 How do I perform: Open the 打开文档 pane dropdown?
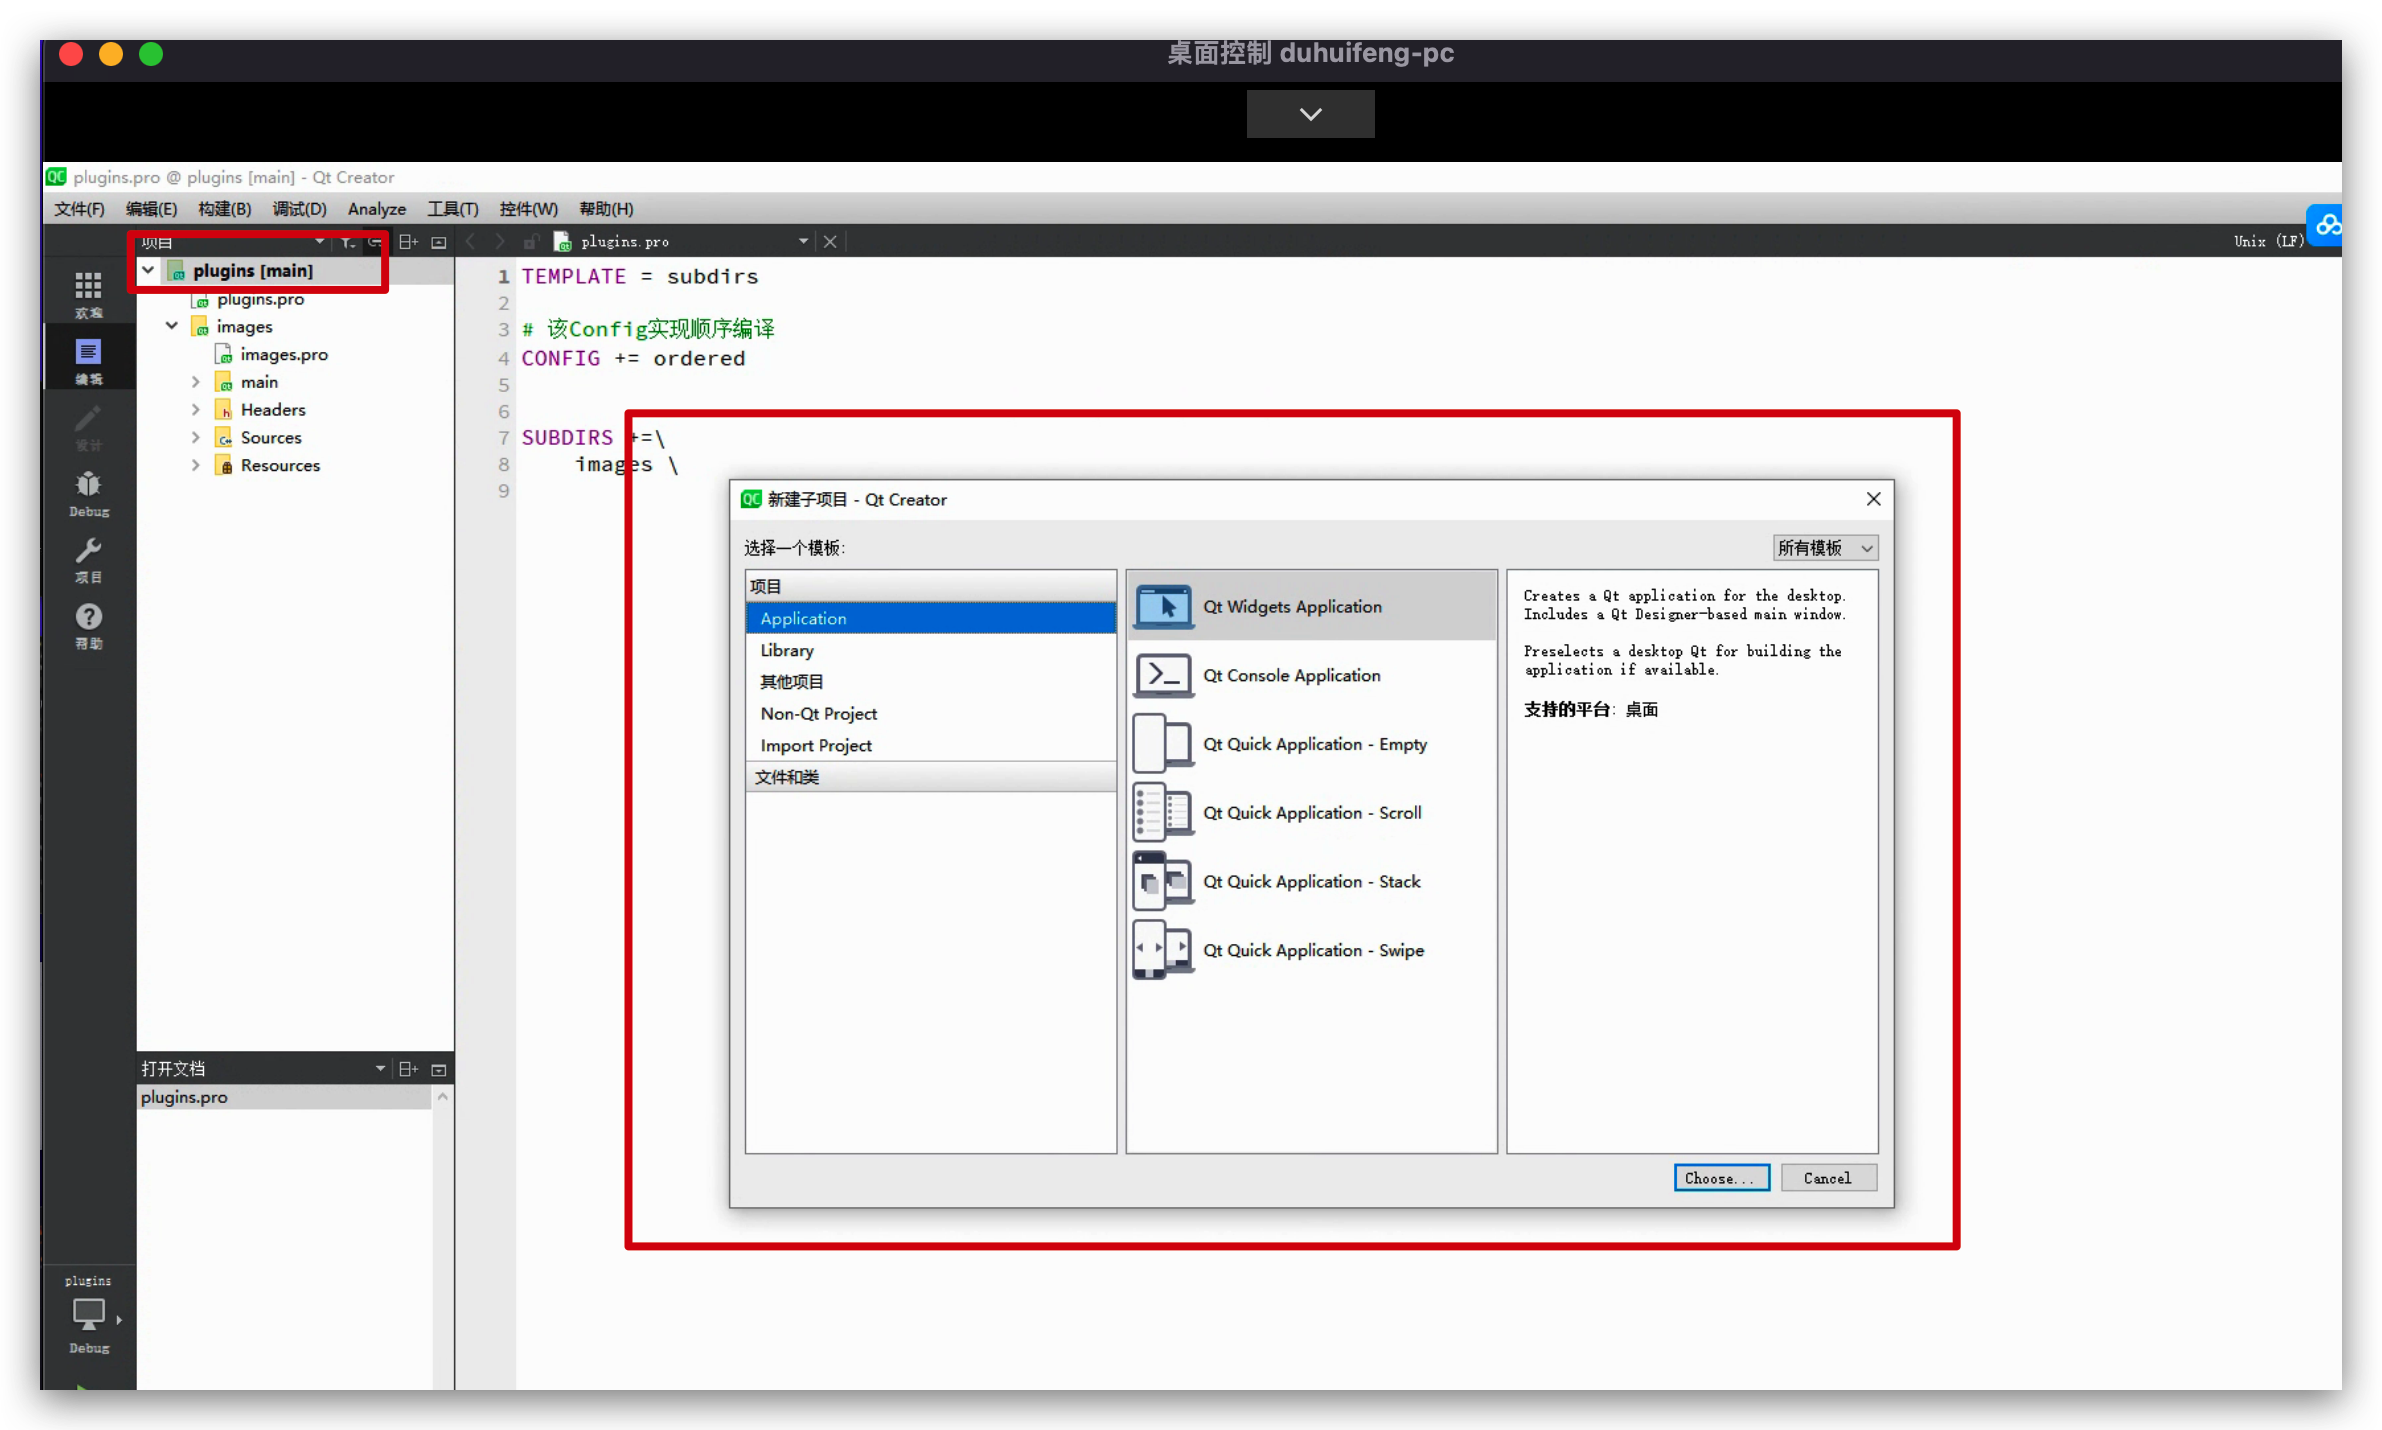pos(380,1069)
